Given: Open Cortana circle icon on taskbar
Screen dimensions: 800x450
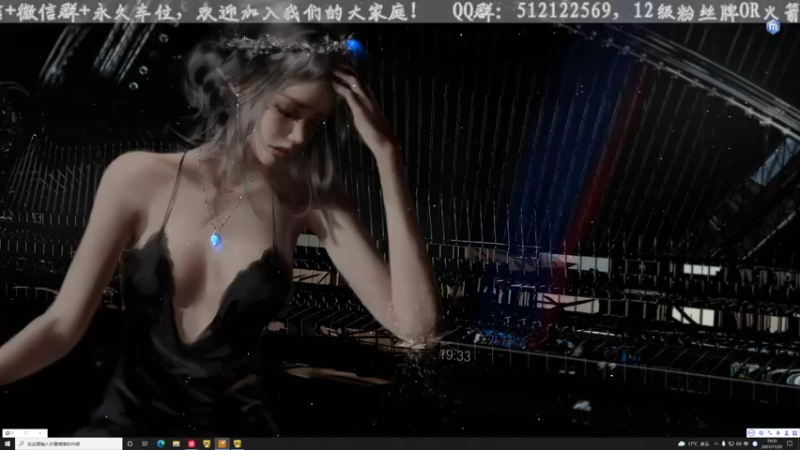Looking at the screenshot, I should pos(130,444).
